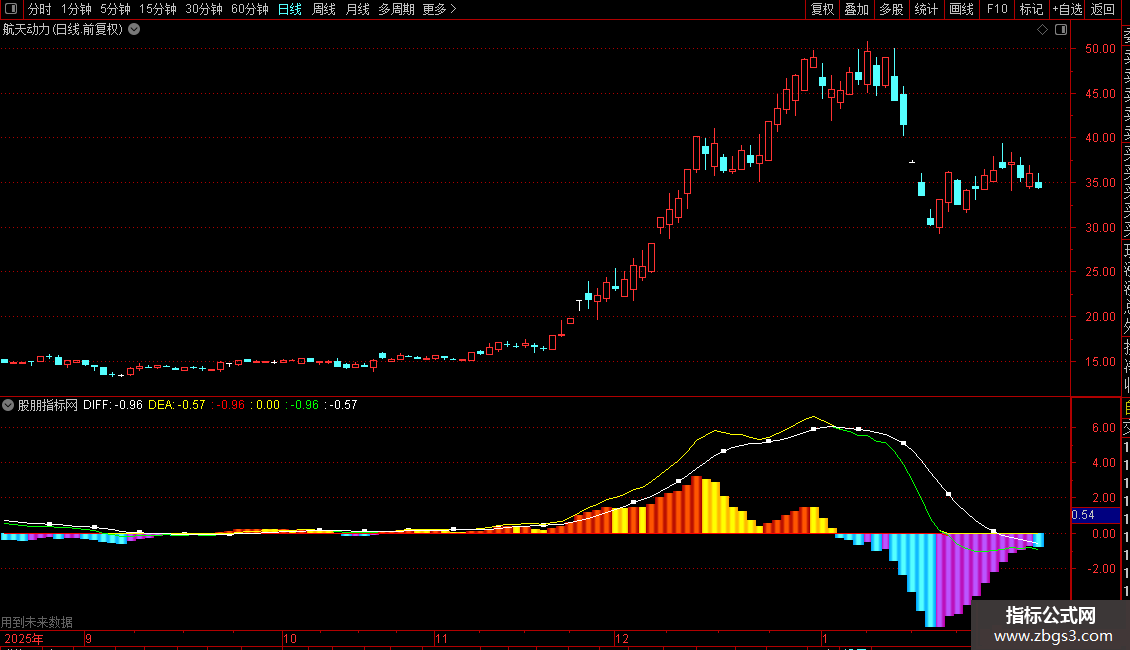The height and width of the screenshot is (650, 1130).
Task: Click the 45.00 price axis label
Action: [1100, 94]
